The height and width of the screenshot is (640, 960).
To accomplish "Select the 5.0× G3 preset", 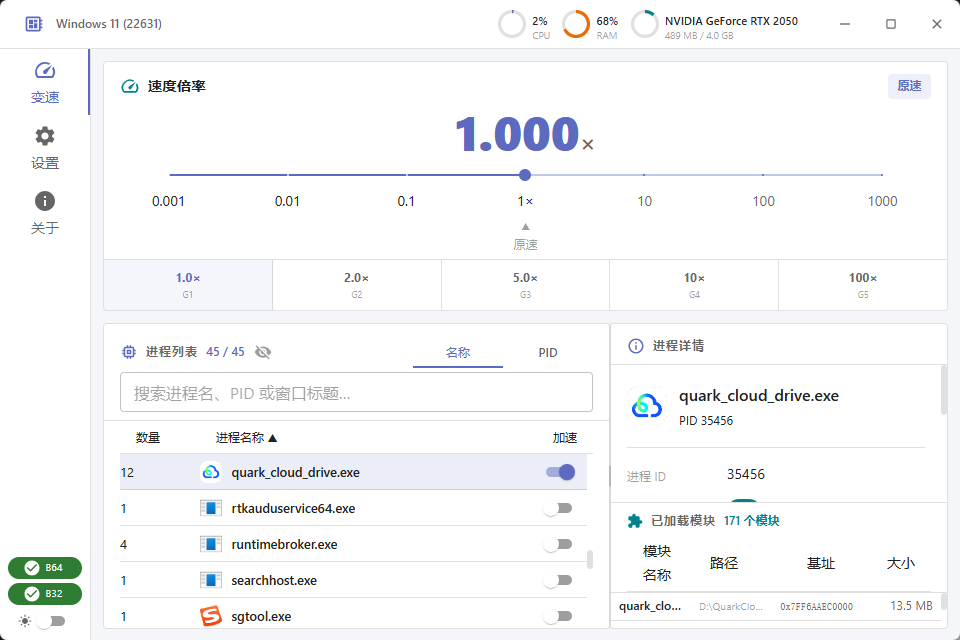I will [x=525, y=285].
